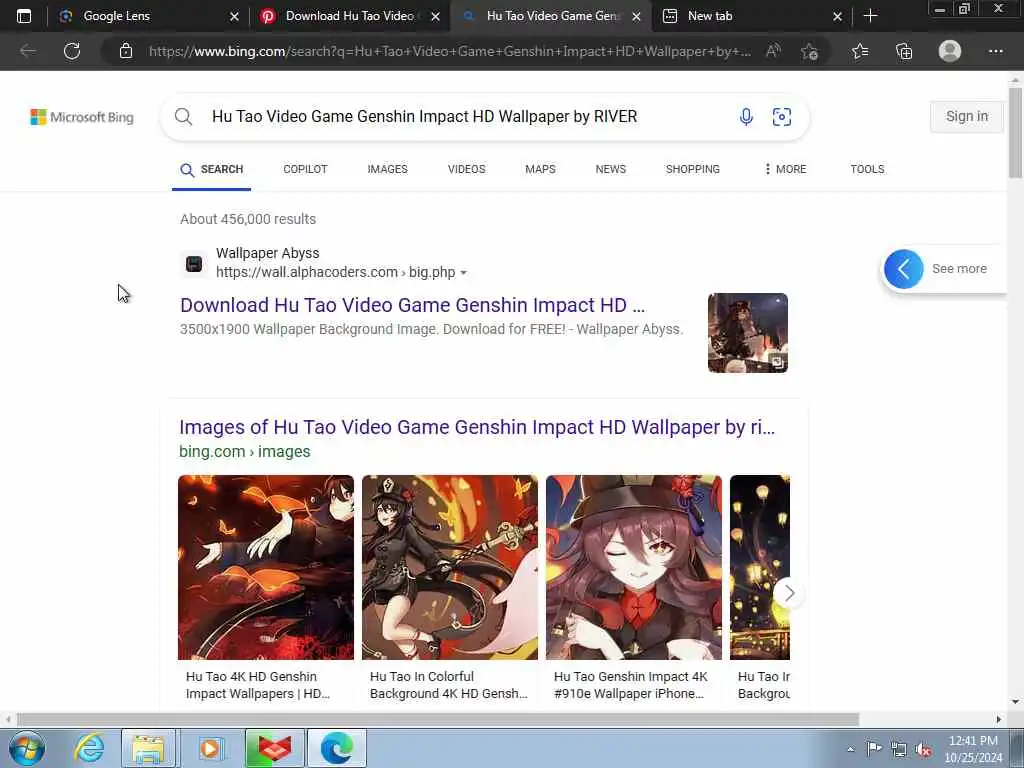
Task: Open the browser profile avatar
Action: click(x=950, y=51)
